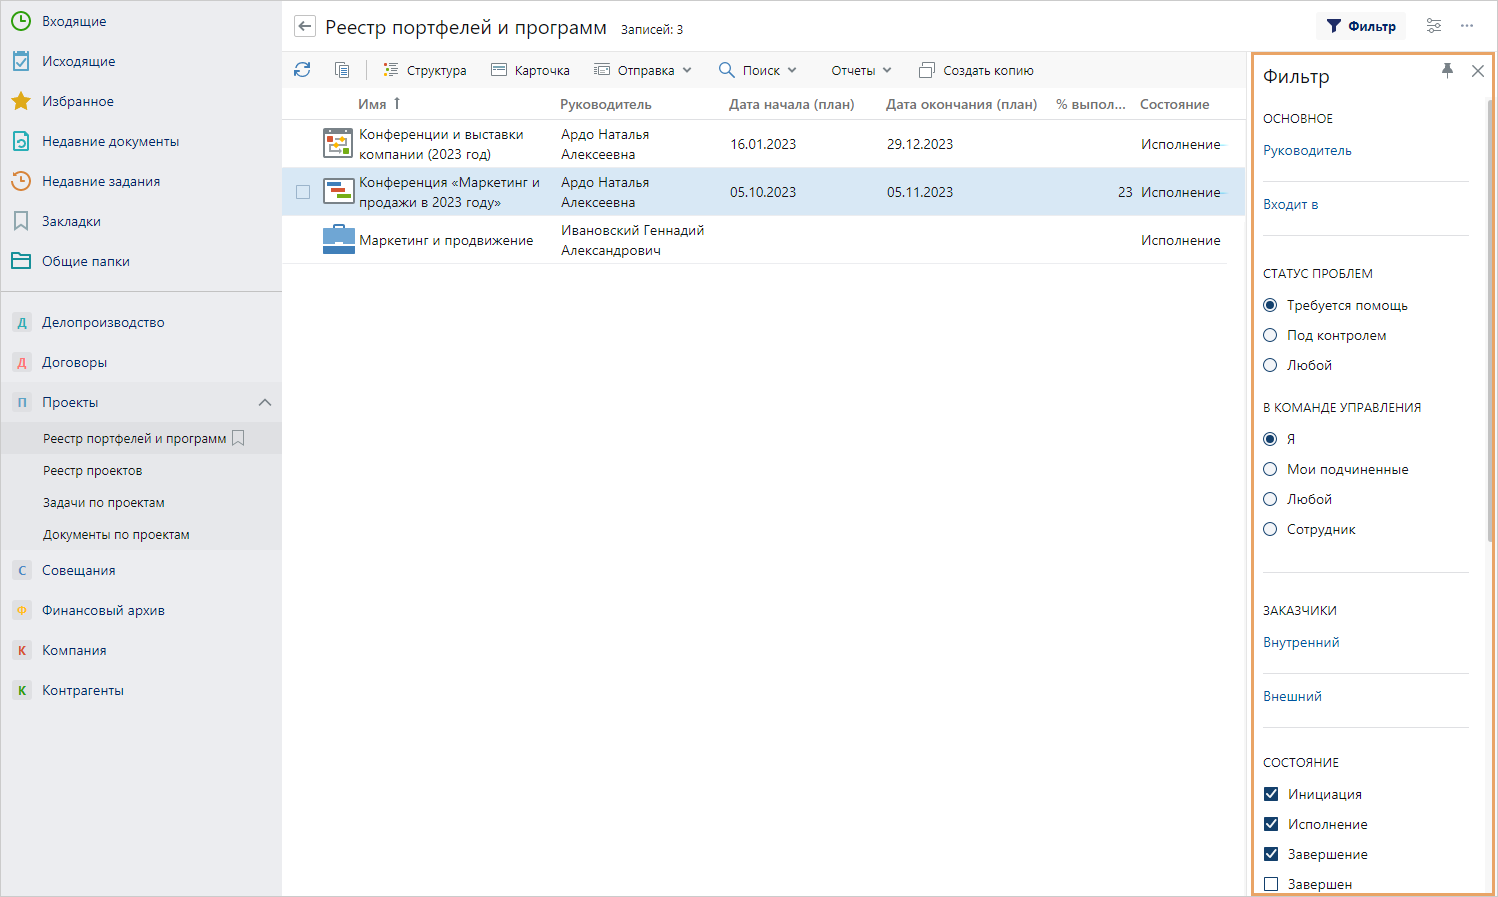Open Реестр проектов in the sidebar
The height and width of the screenshot is (897, 1498).
(x=92, y=470)
